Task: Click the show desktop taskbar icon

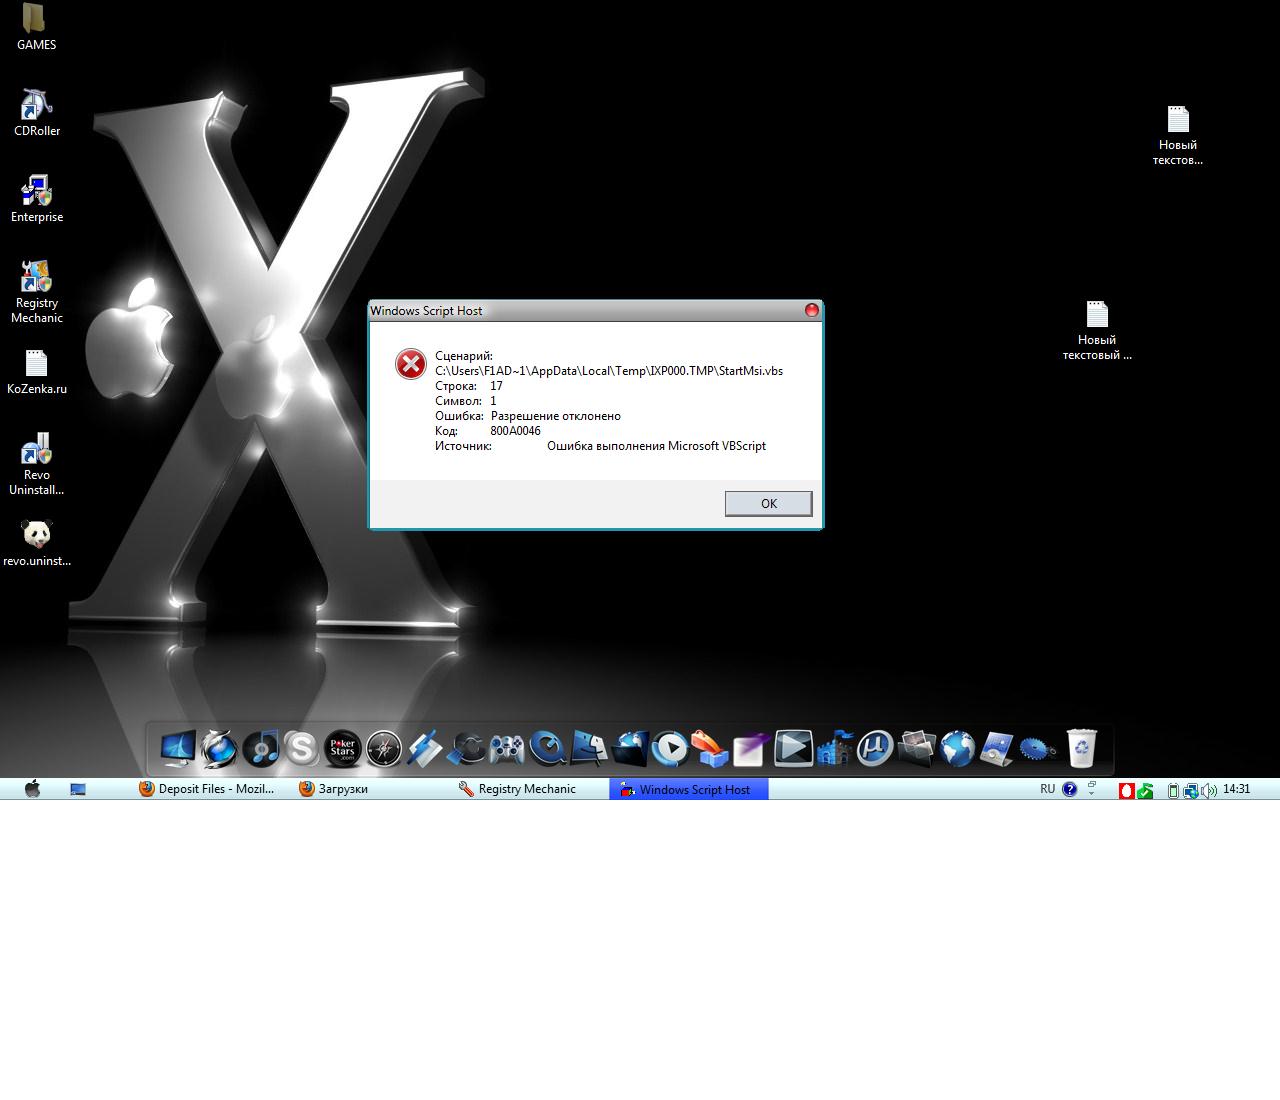Action: click(x=78, y=789)
